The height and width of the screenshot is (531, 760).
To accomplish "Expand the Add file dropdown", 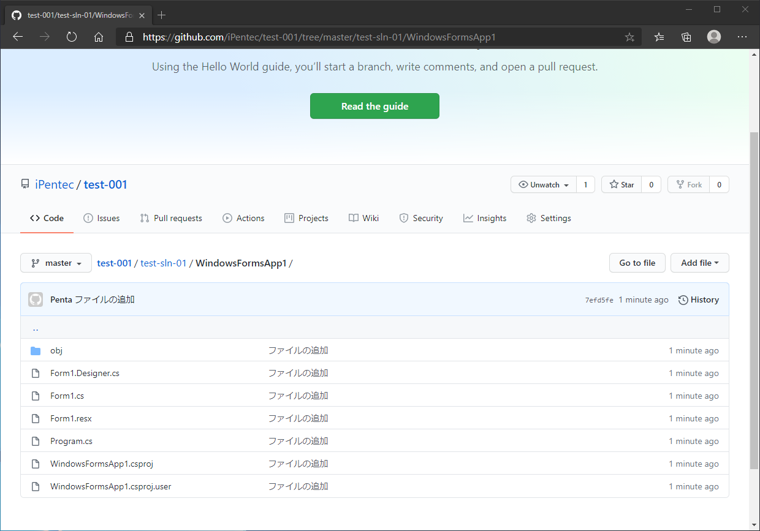I will (699, 263).
